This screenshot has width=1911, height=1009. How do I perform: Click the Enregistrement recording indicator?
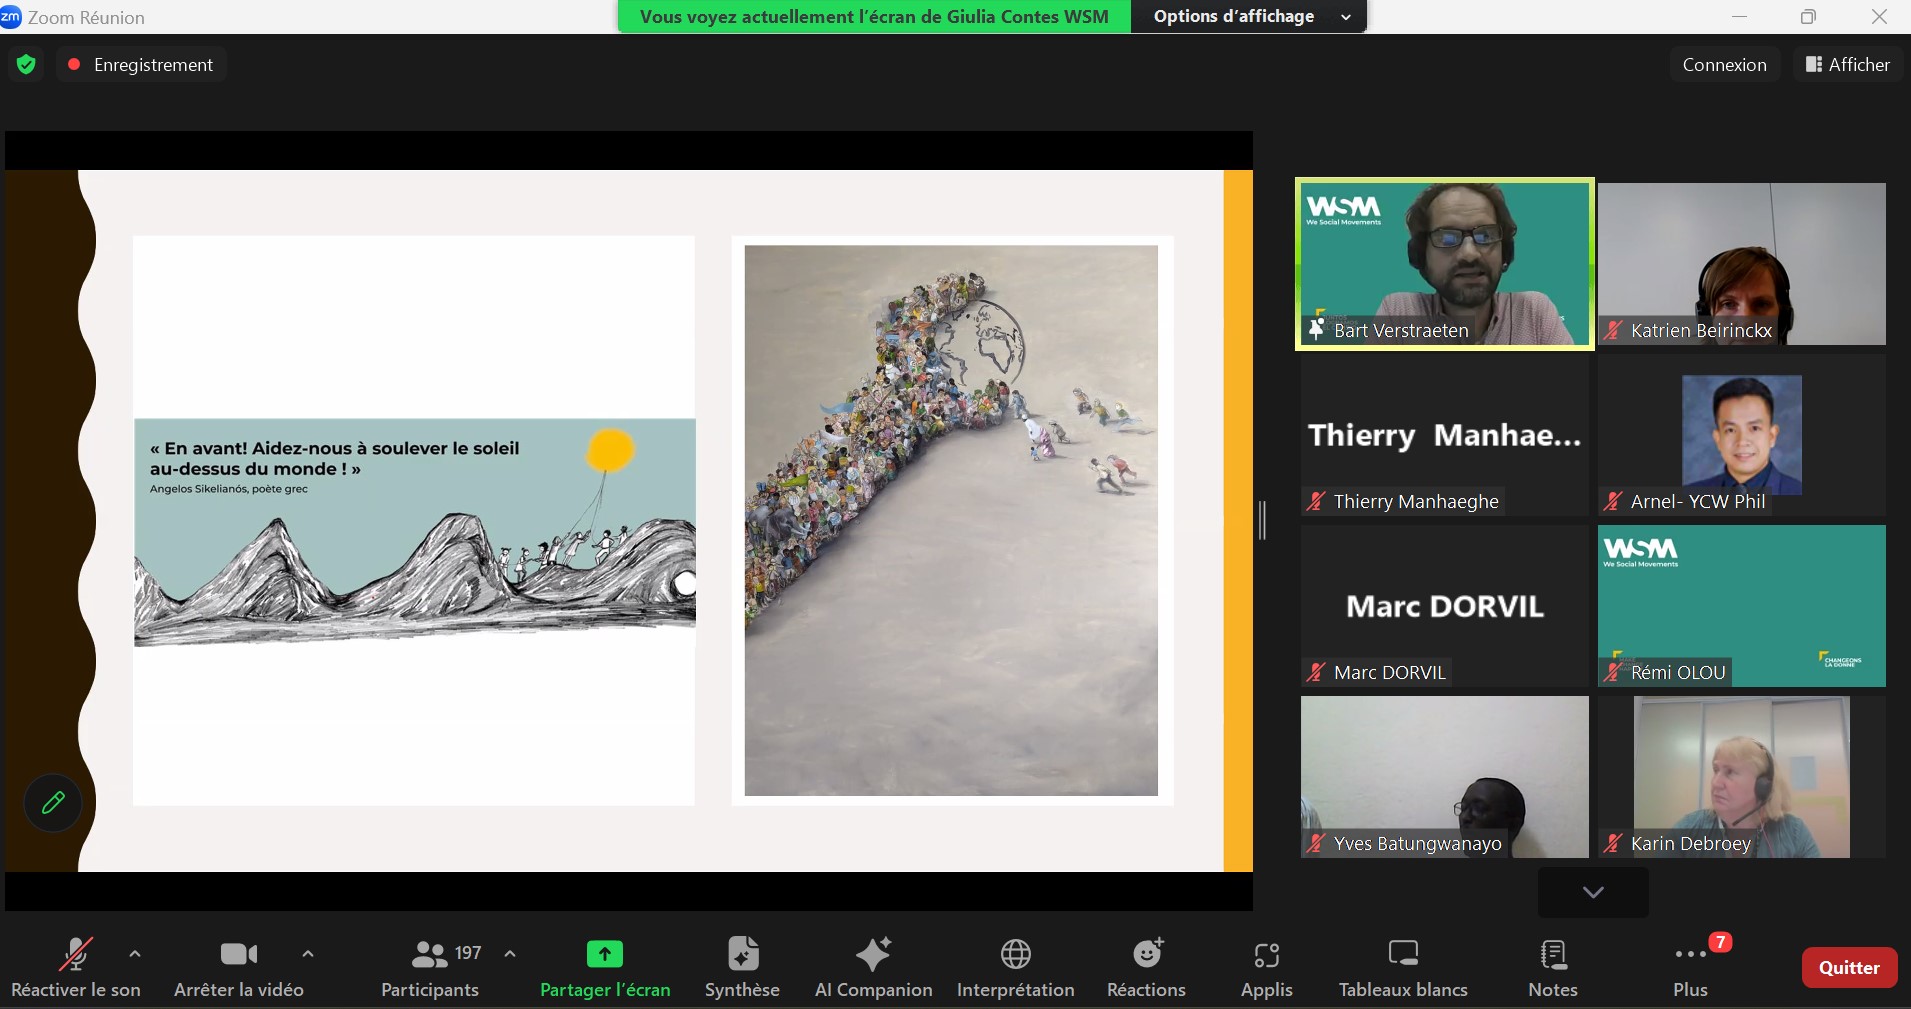pyautogui.click(x=141, y=65)
